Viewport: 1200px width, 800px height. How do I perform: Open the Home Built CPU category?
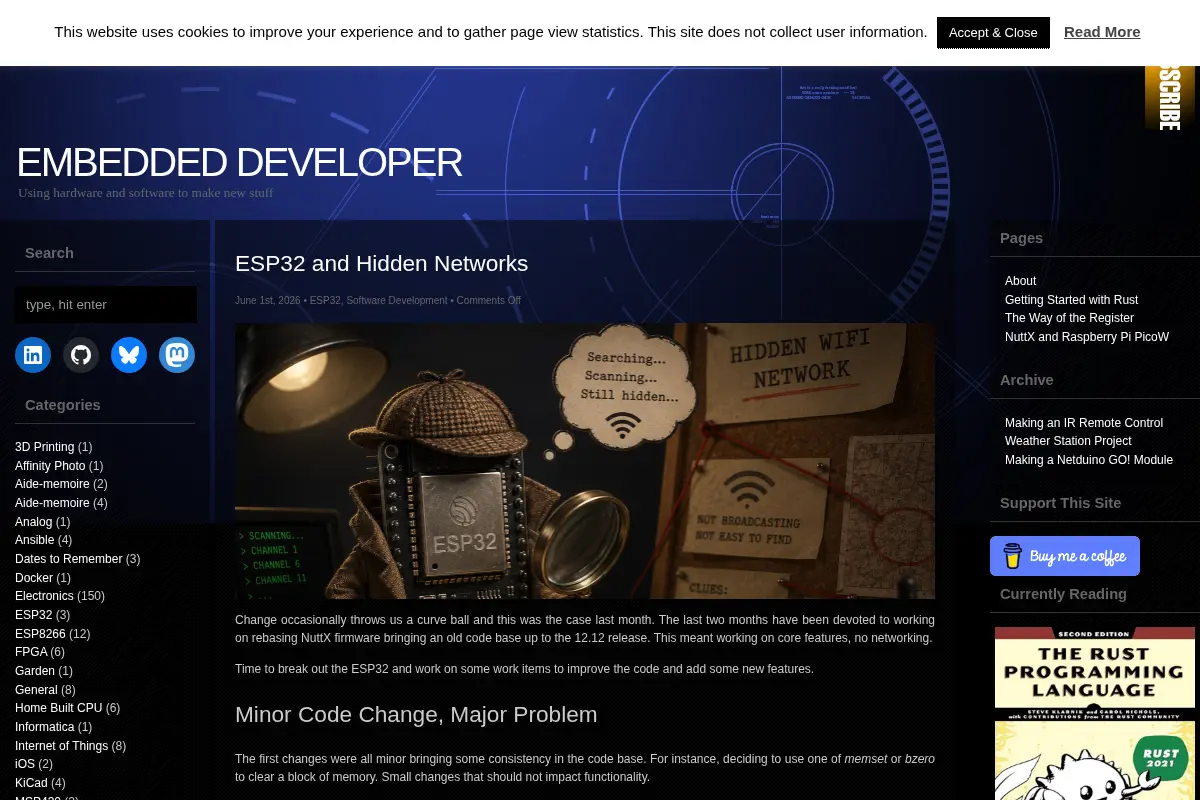(x=59, y=708)
